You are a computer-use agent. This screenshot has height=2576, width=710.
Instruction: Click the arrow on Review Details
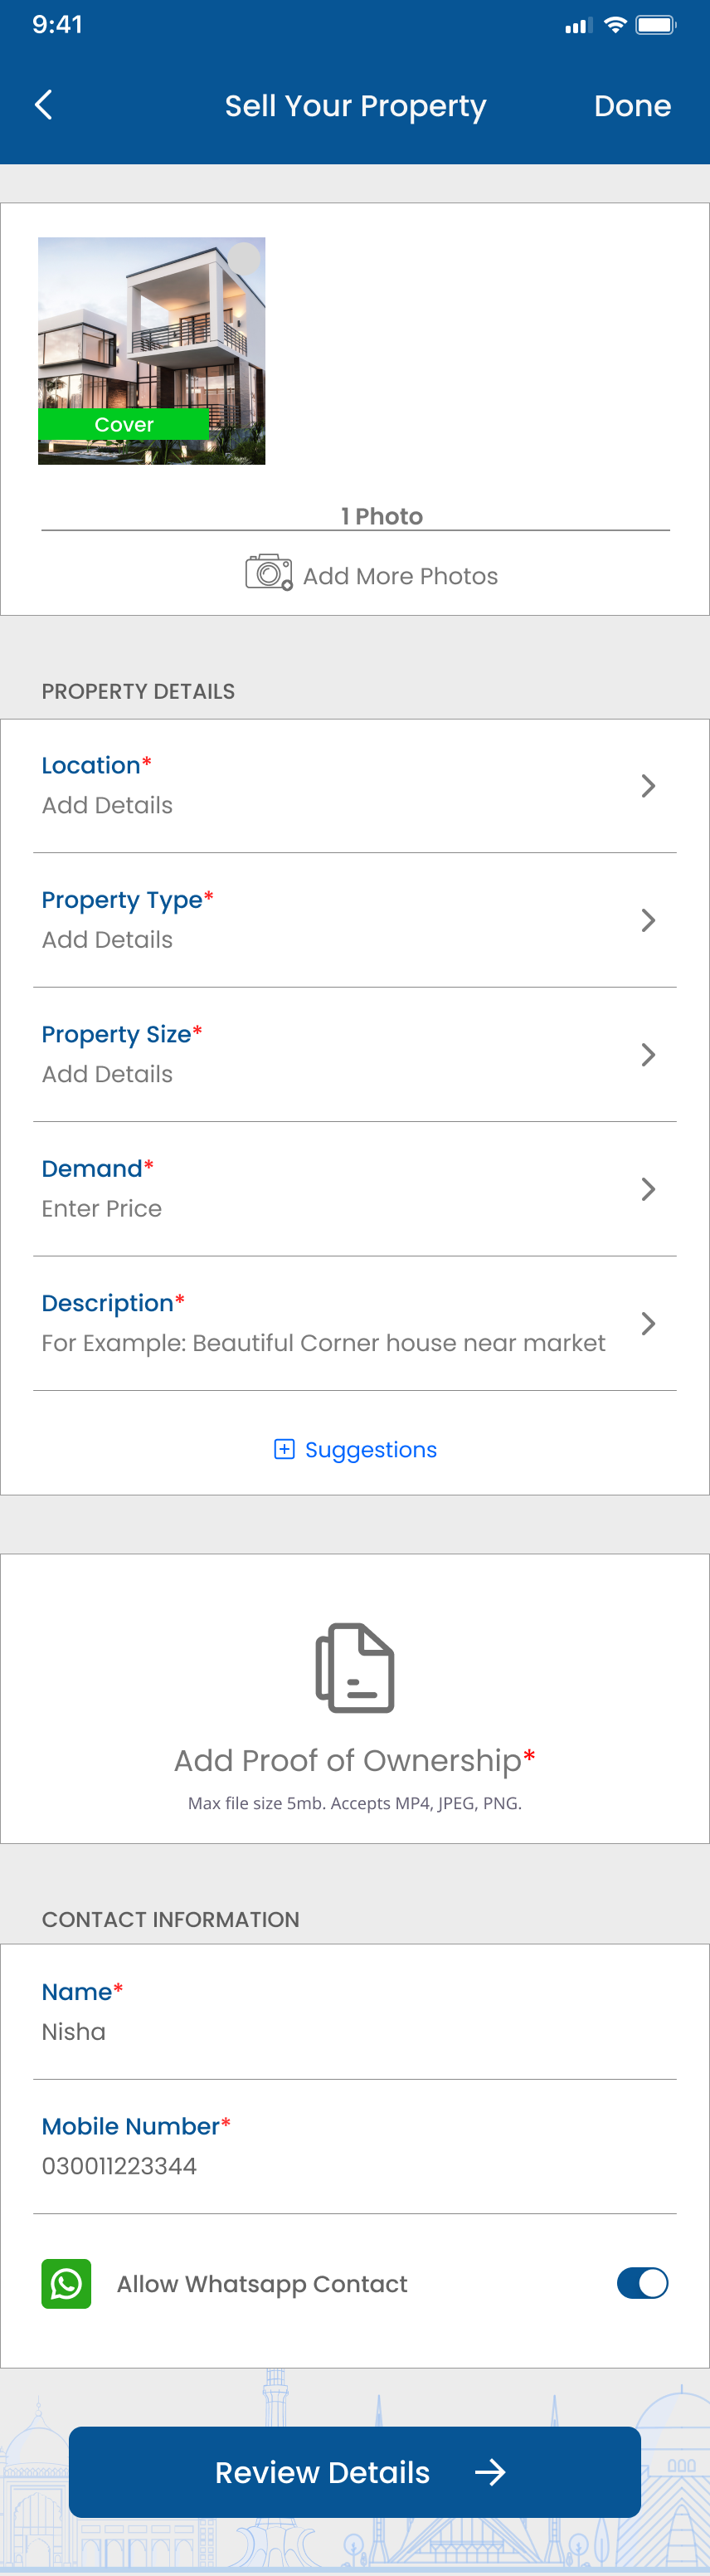click(490, 2472)
